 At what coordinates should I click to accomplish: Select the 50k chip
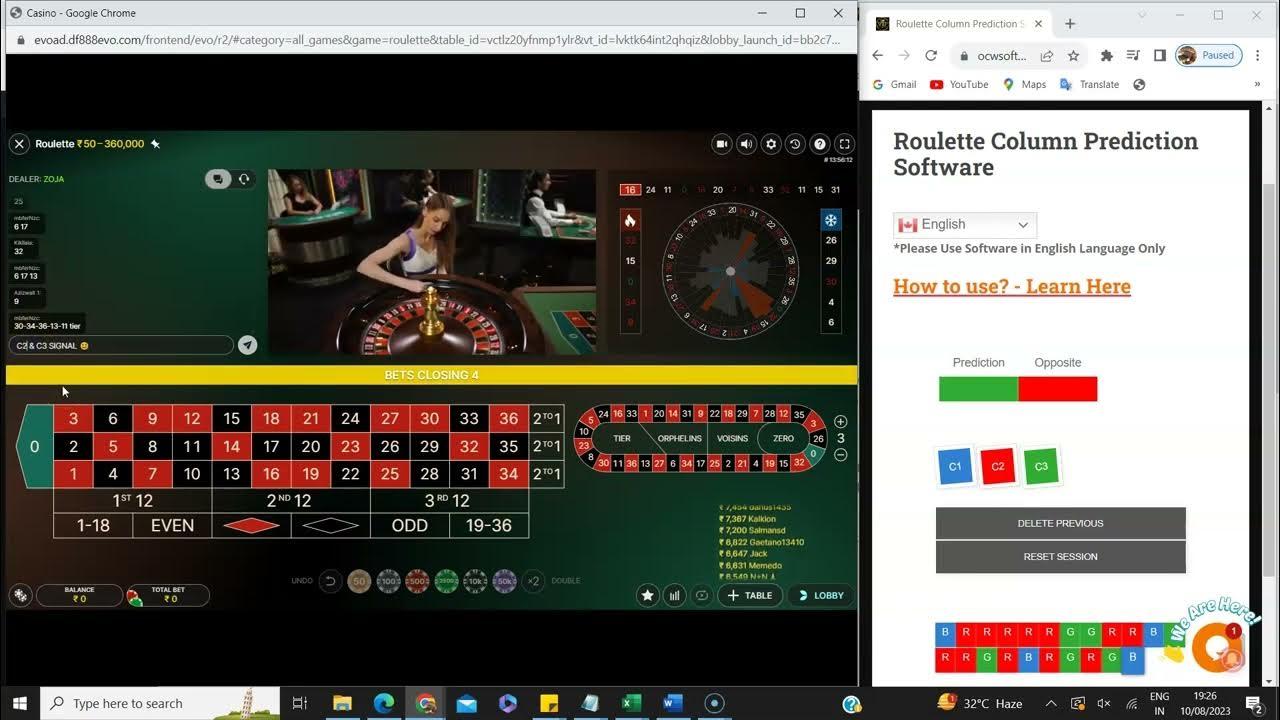click(505, 580)
